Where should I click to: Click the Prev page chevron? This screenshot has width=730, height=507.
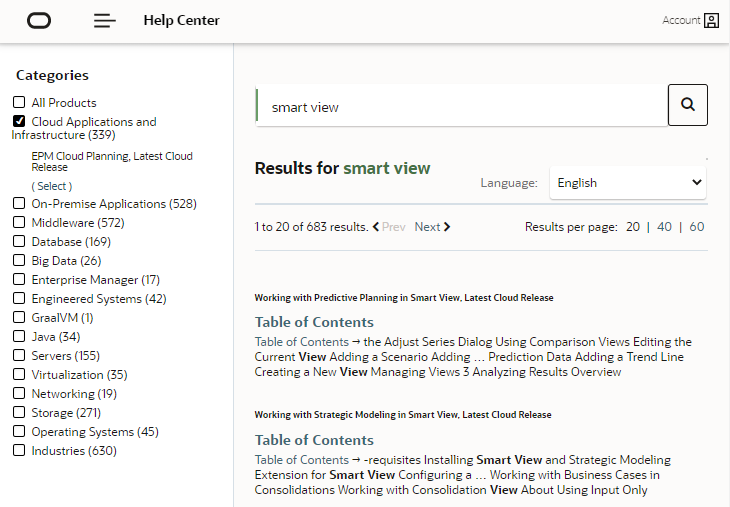click(377, 227)
